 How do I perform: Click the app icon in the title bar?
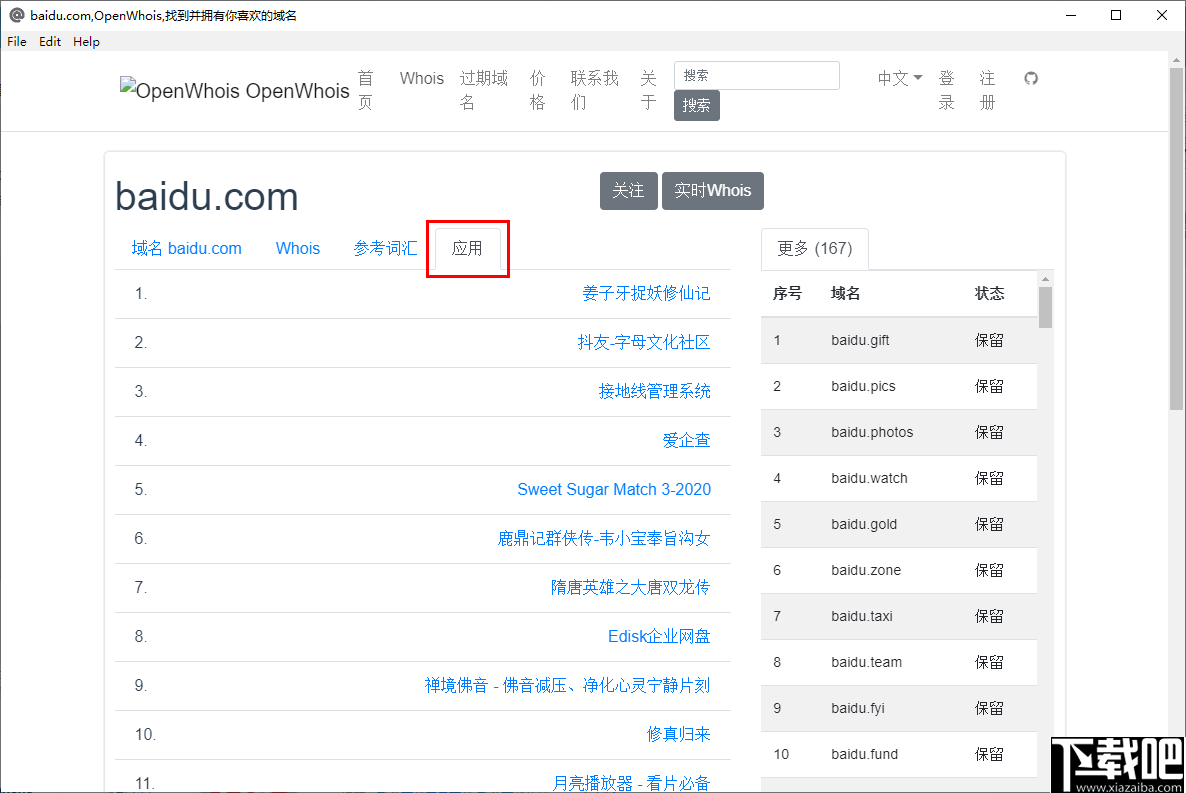15,15
